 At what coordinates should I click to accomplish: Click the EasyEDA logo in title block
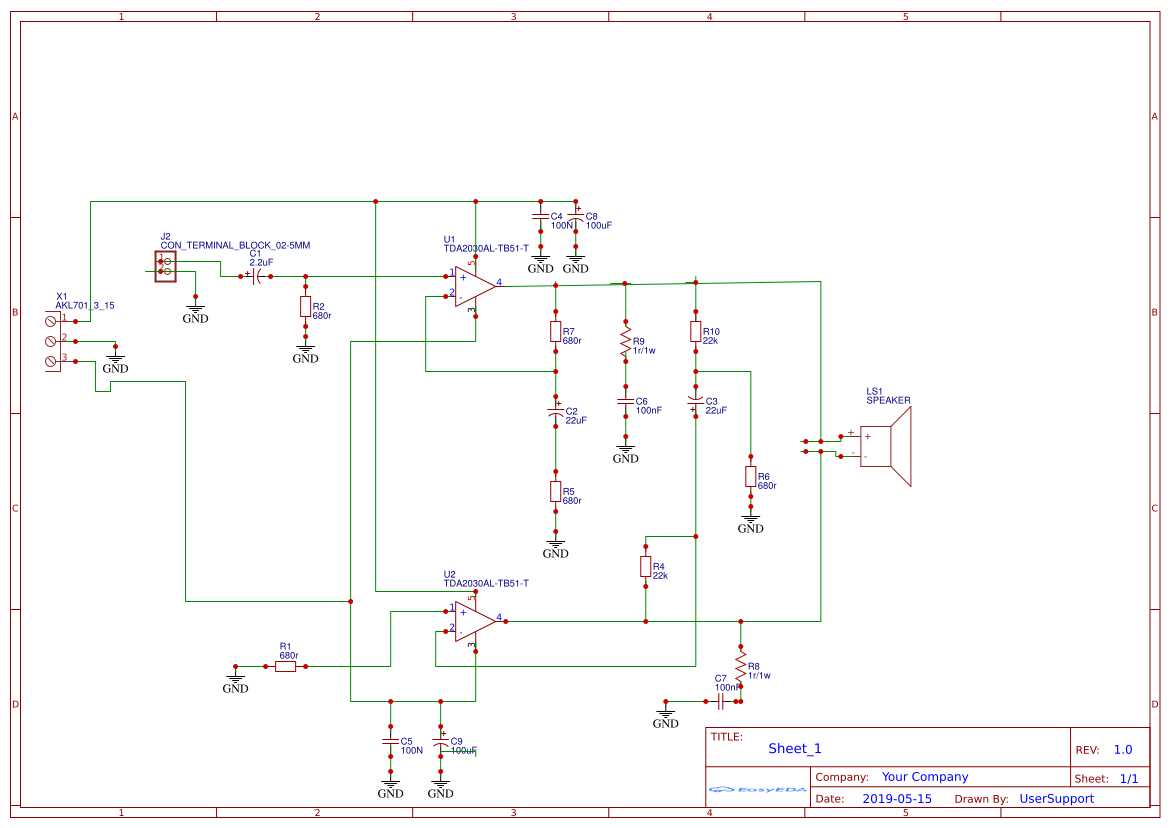click(757, 789)
